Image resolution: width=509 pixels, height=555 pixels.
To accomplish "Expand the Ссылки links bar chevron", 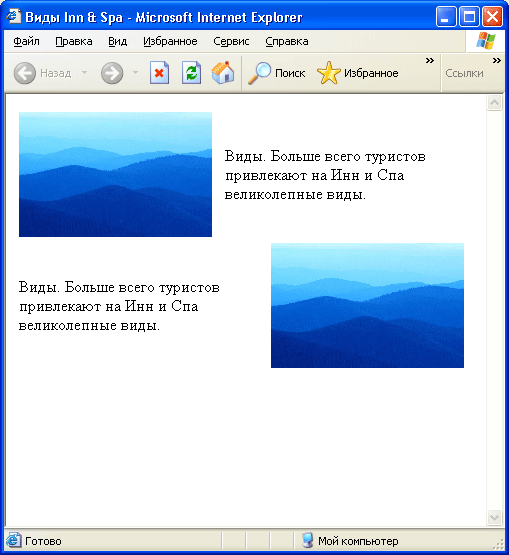I will point(497,61).
